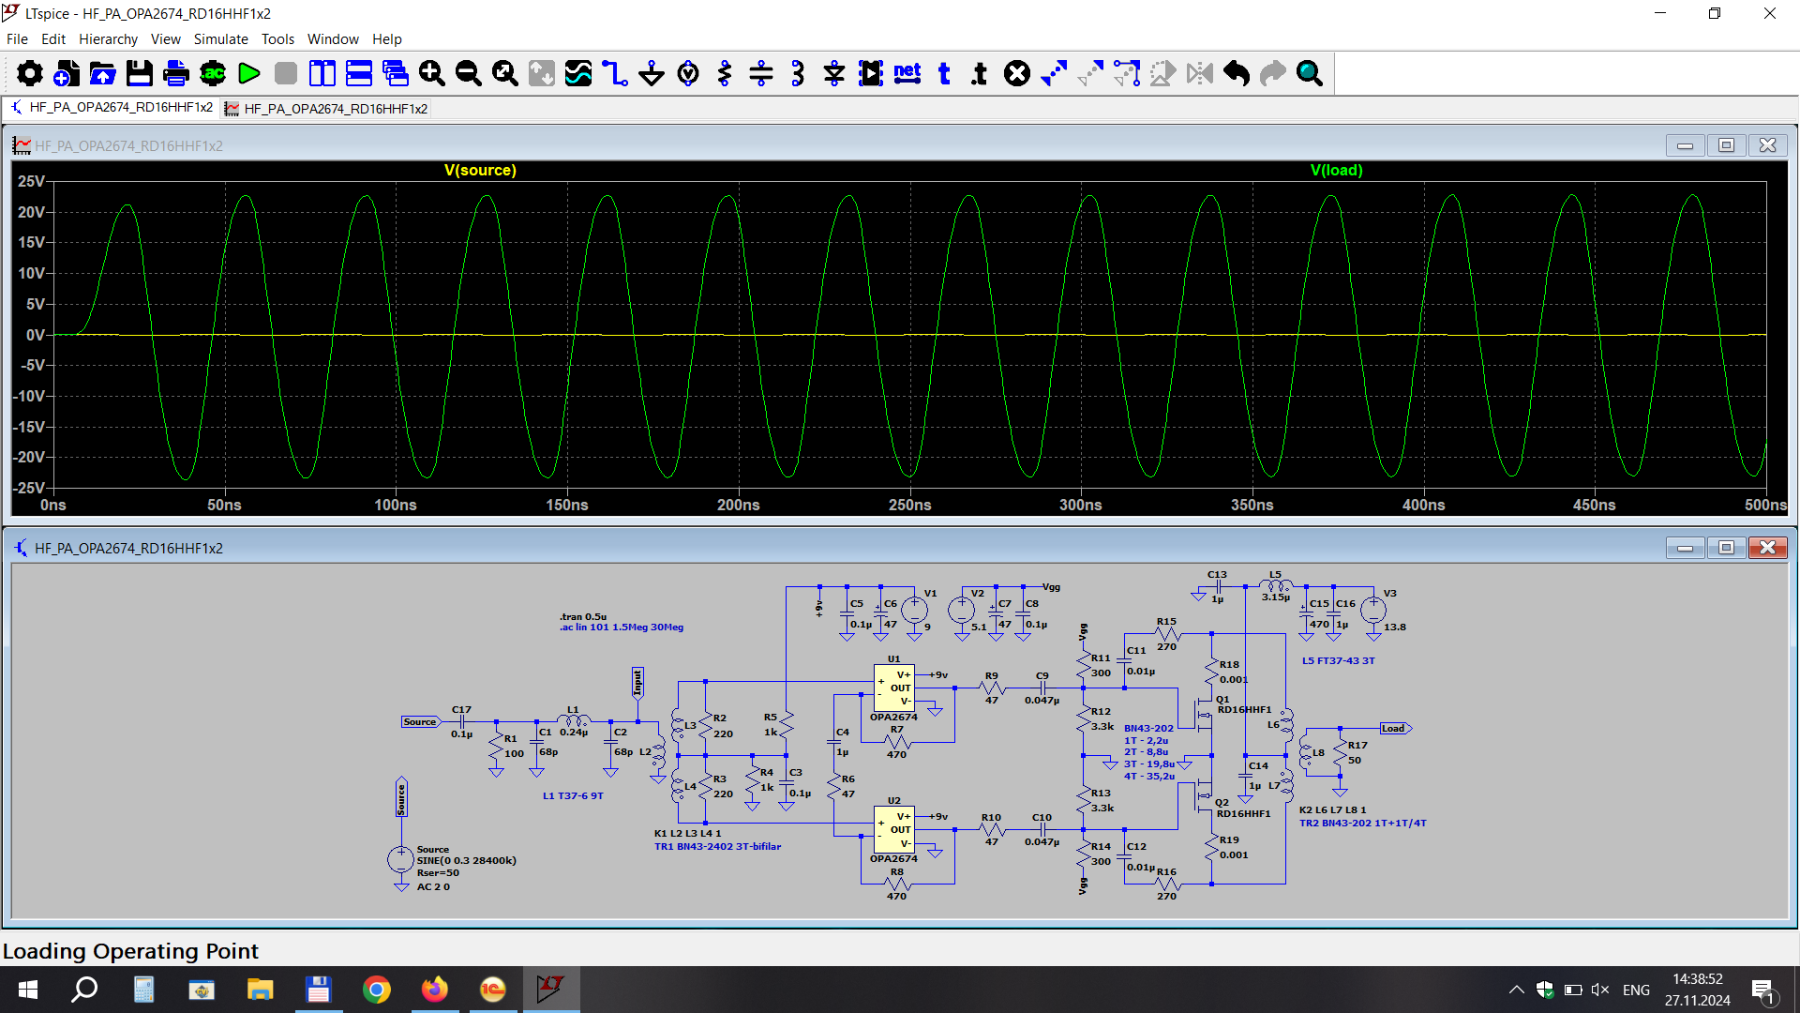
Task: Open the Tools menu
Action: click(x=278, y=39)
